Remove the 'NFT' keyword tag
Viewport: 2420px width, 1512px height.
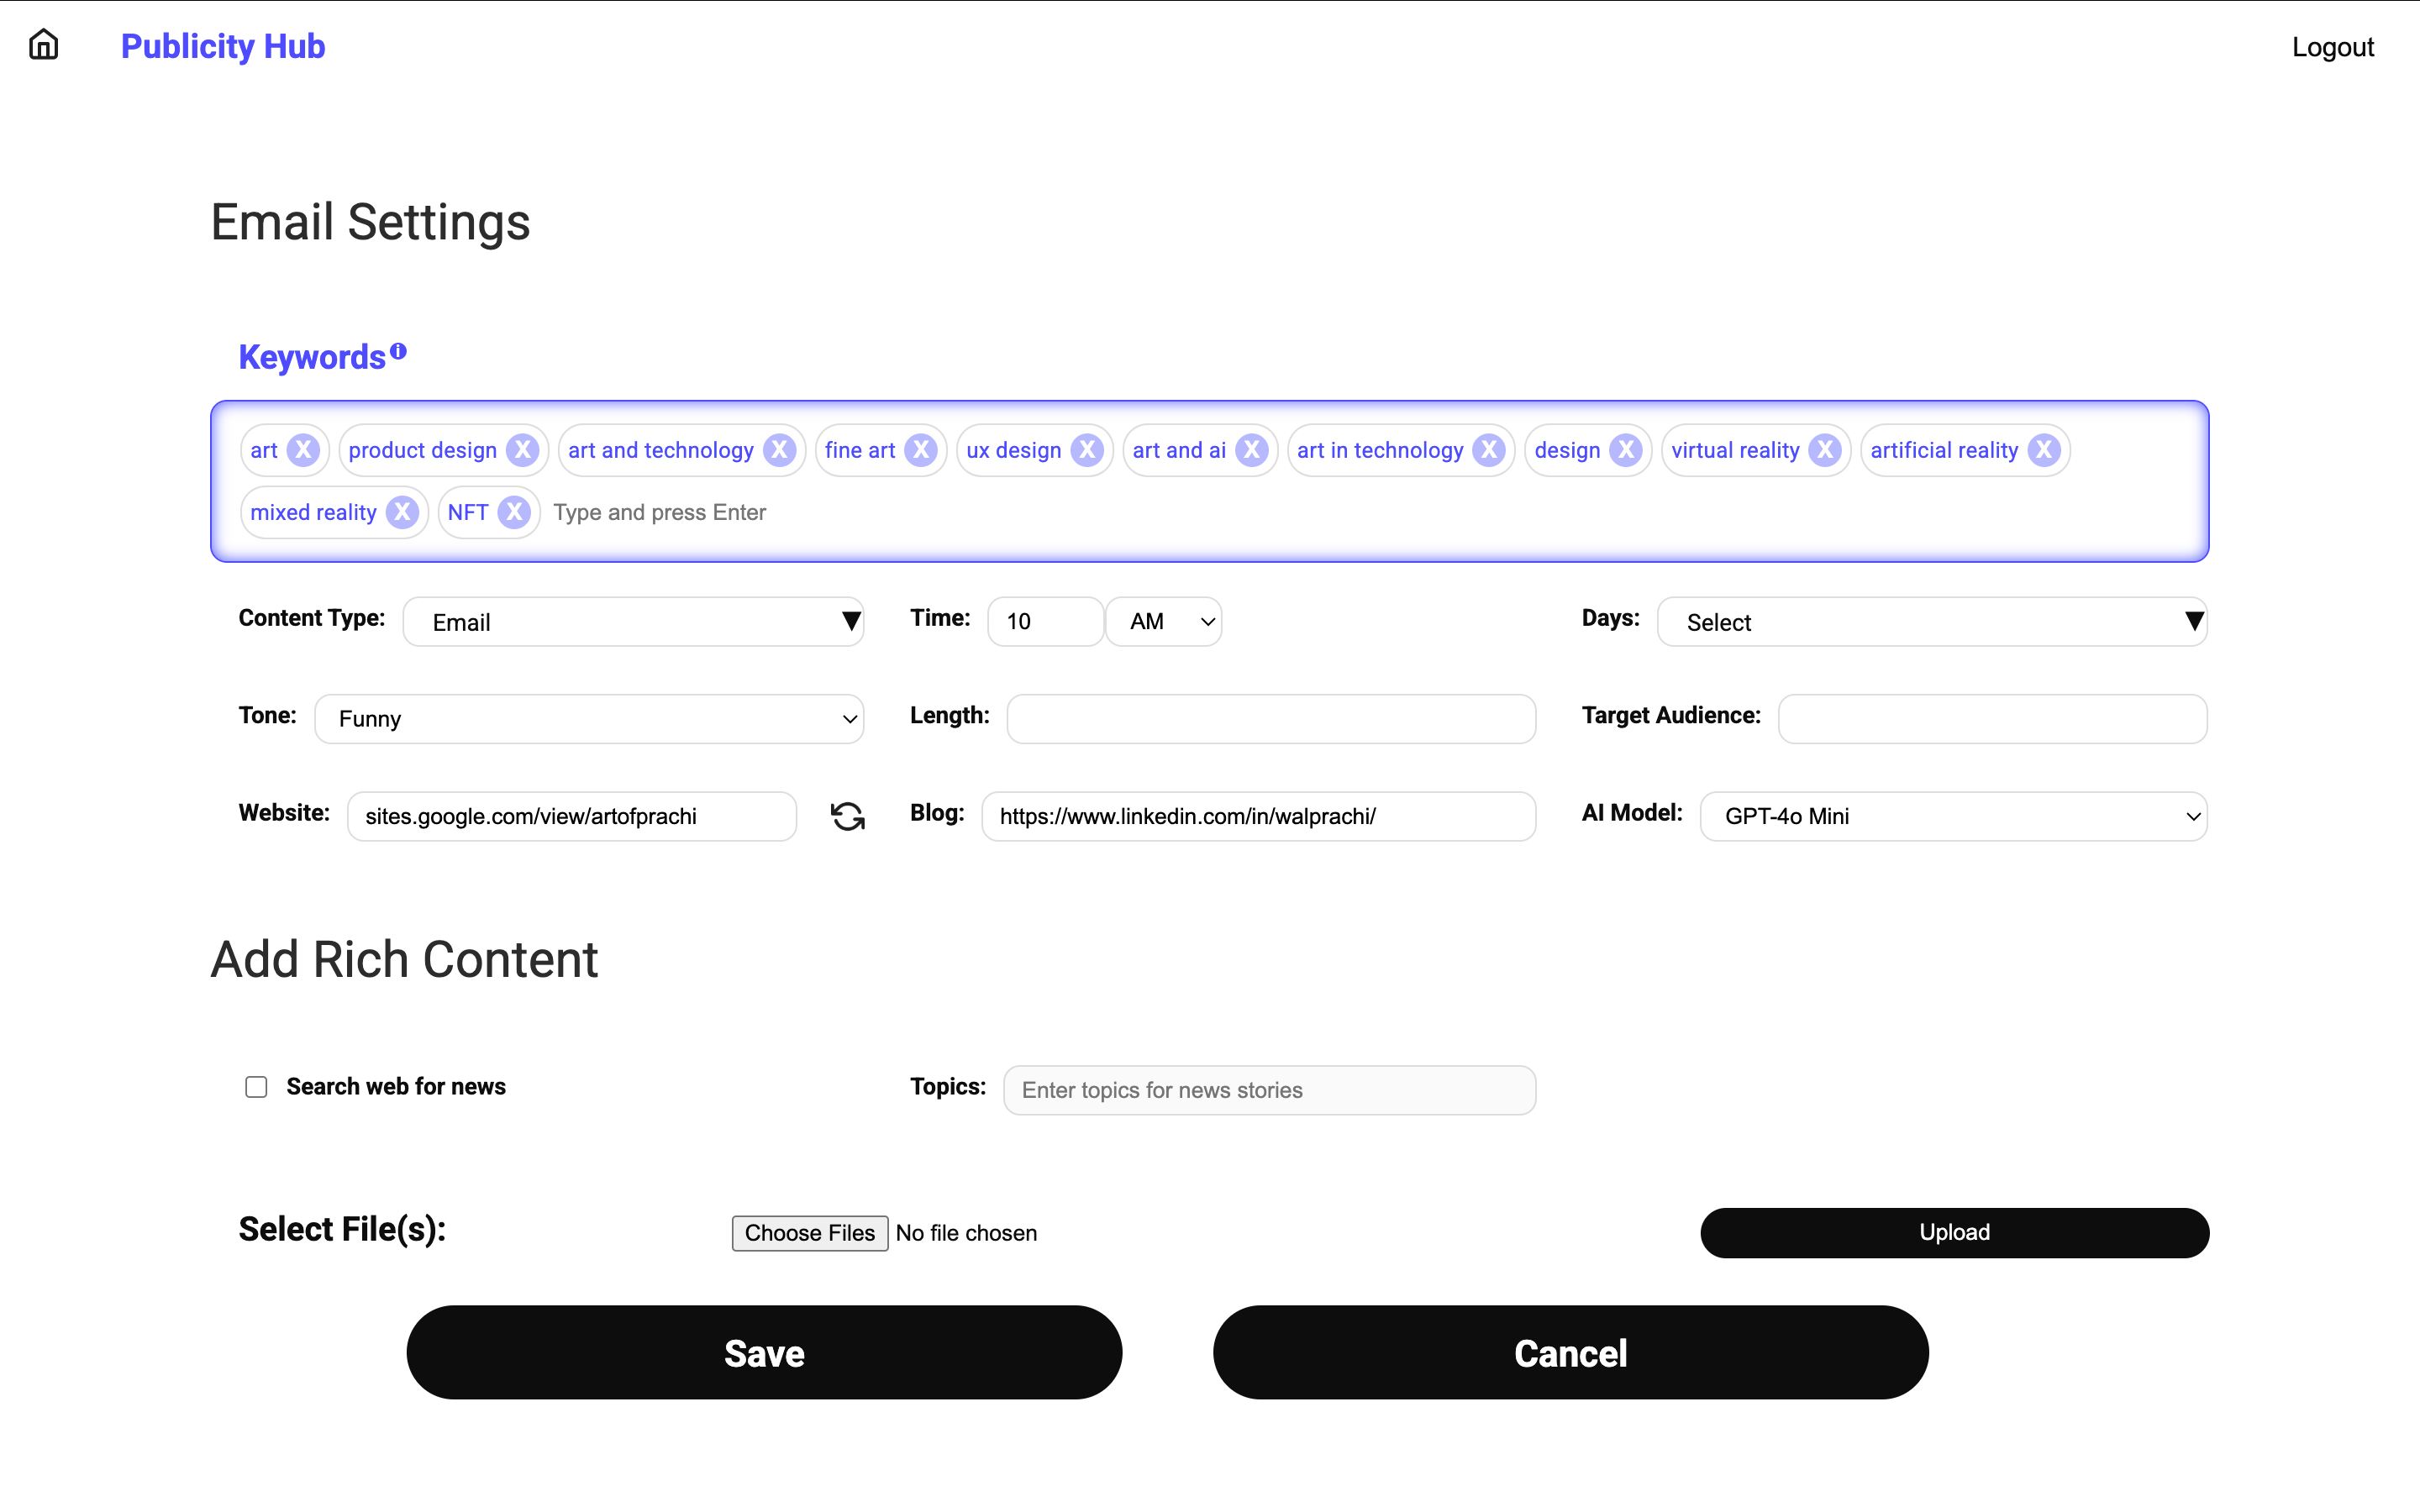pos(514,512)
